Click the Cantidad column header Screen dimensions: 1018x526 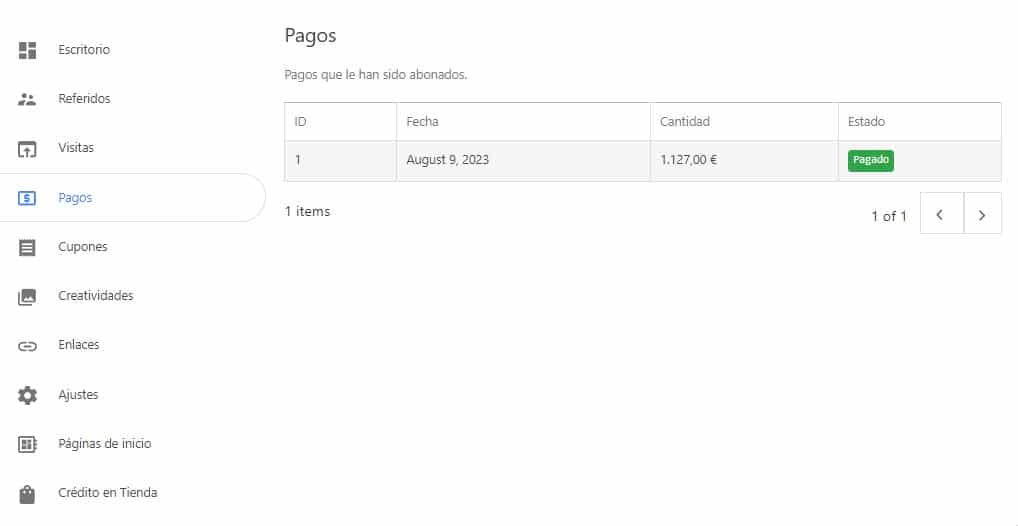point(684,121)
